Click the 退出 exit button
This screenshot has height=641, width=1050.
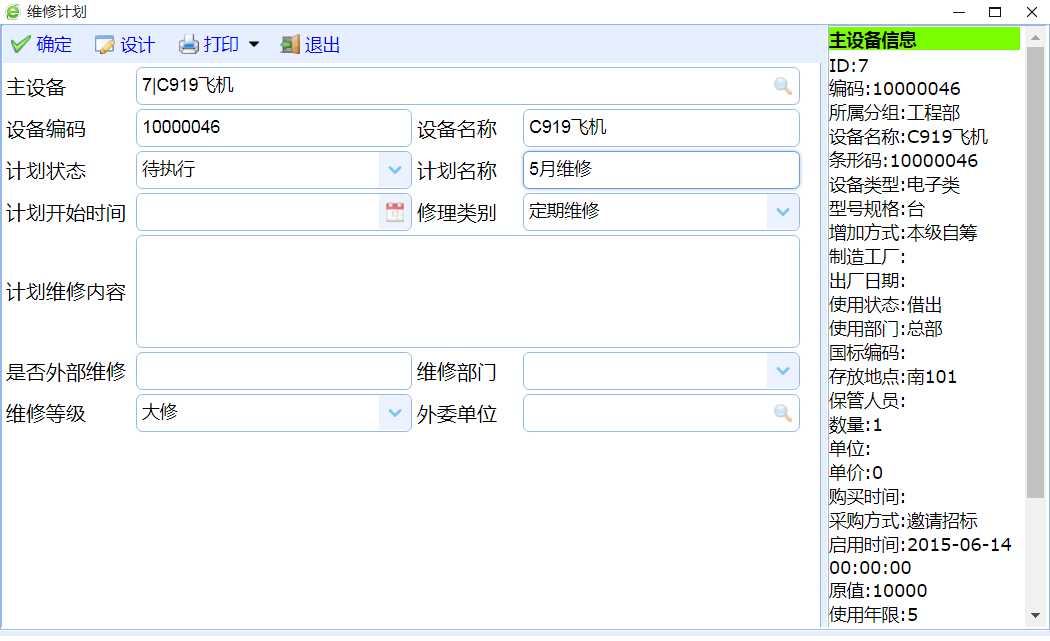tap(310, 45)
